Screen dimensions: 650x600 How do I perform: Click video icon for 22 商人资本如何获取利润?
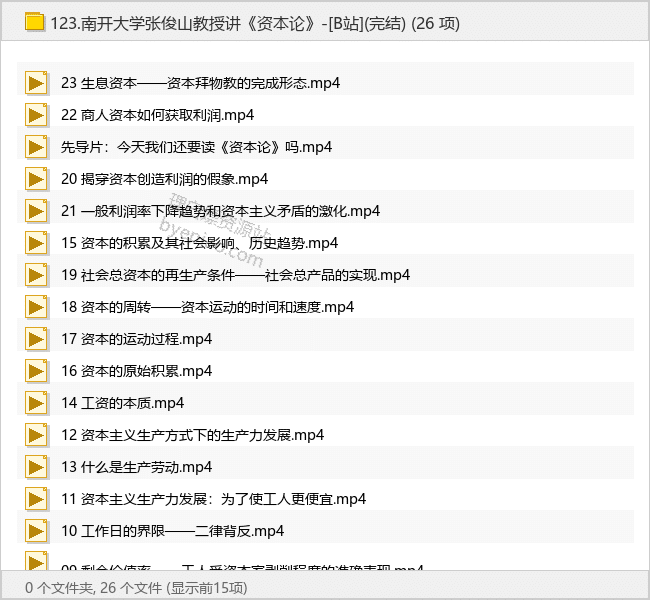click(36, 115)
